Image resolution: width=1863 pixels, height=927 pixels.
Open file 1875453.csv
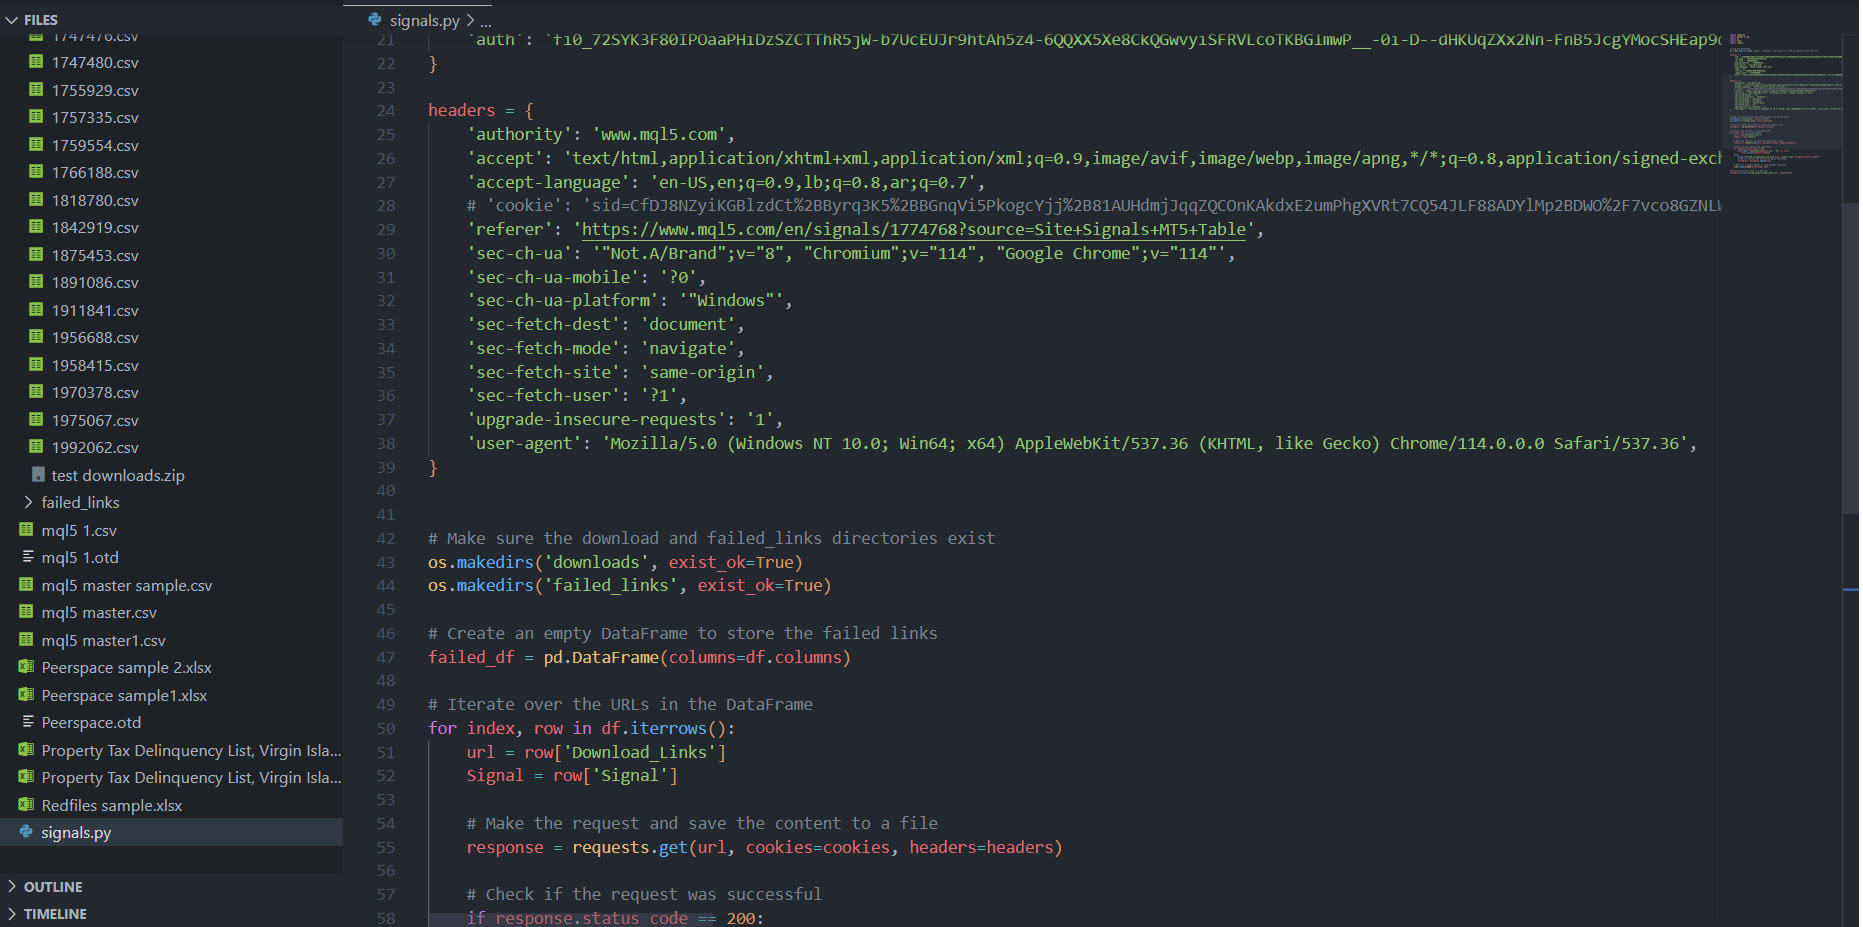[x=95, y=255]
